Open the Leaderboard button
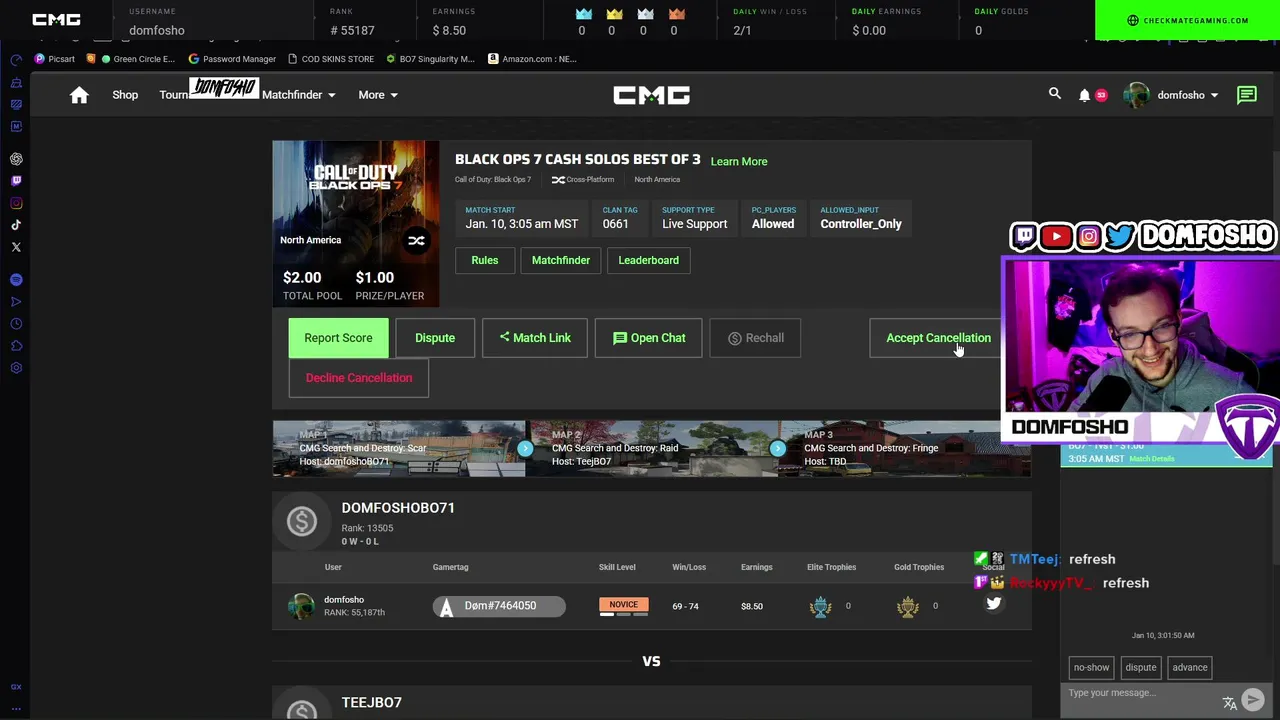 [648, 260]
